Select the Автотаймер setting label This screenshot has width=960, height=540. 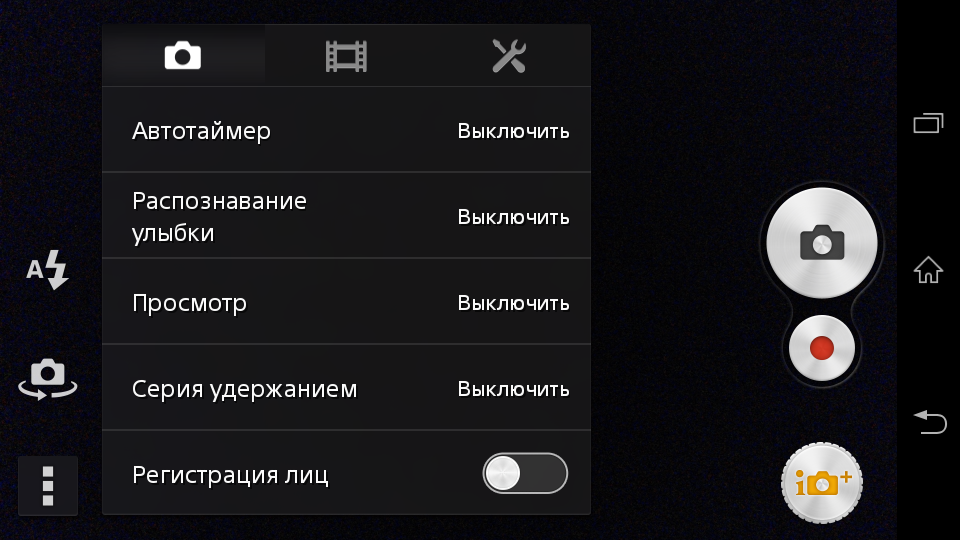[201, 131]
